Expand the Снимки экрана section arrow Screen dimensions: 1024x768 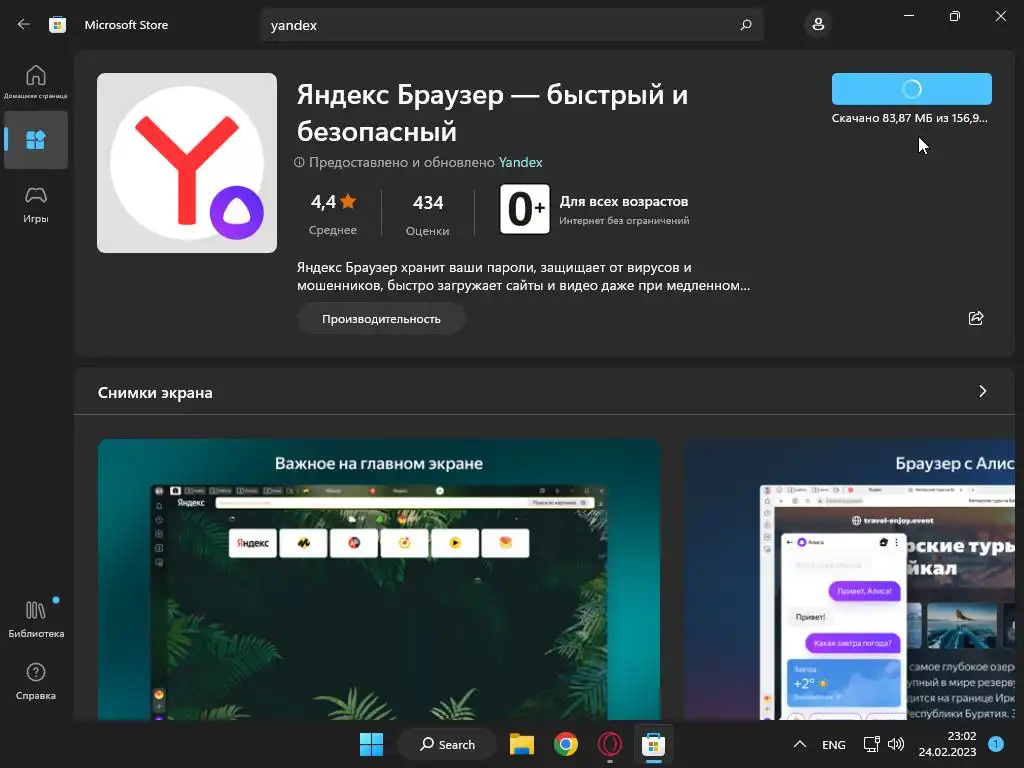point(982,391)
